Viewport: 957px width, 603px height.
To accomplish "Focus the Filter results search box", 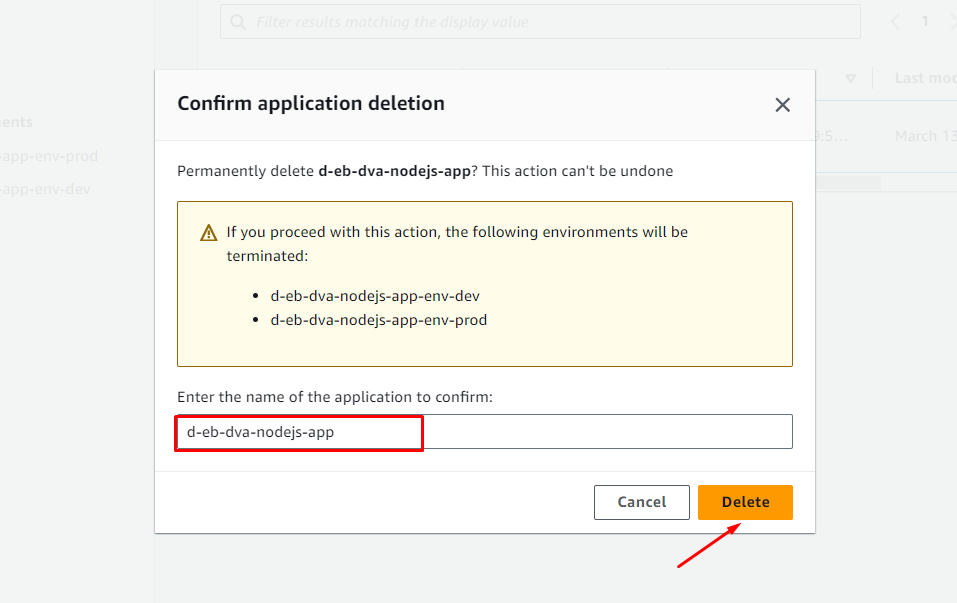I will coord(540,22).
